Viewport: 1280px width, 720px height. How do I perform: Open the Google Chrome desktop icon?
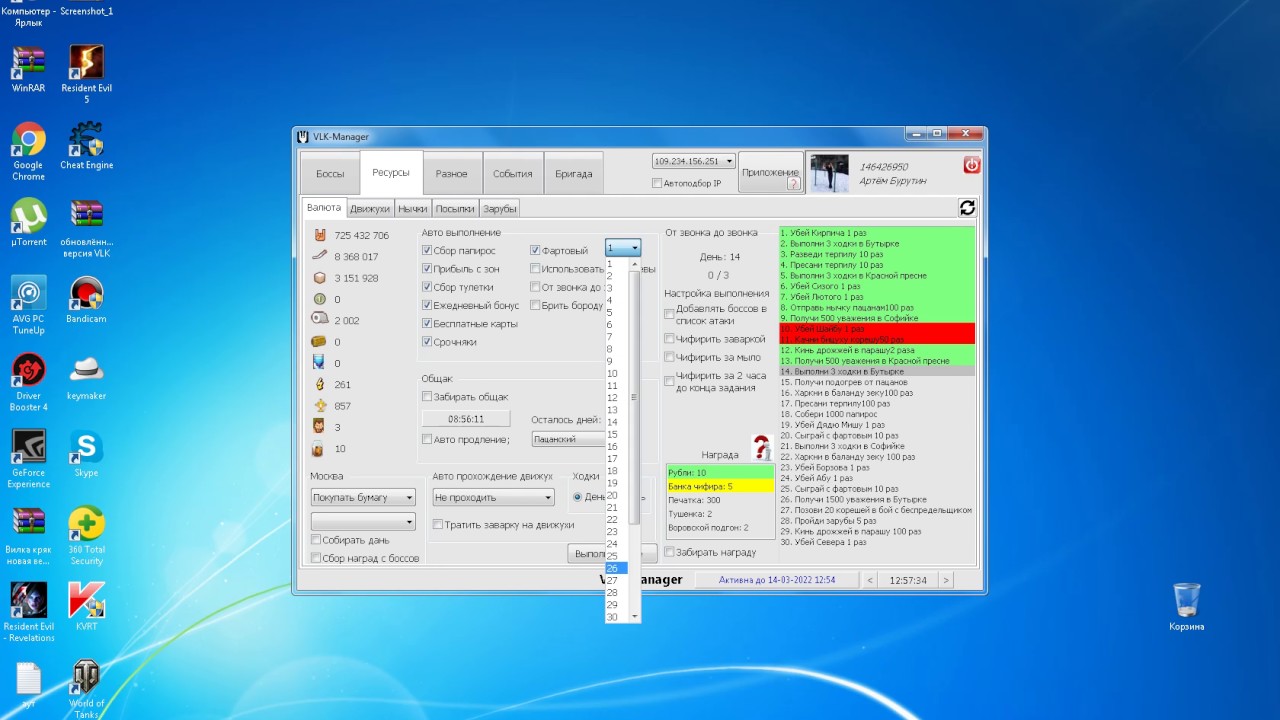click(x=28, y=151)
